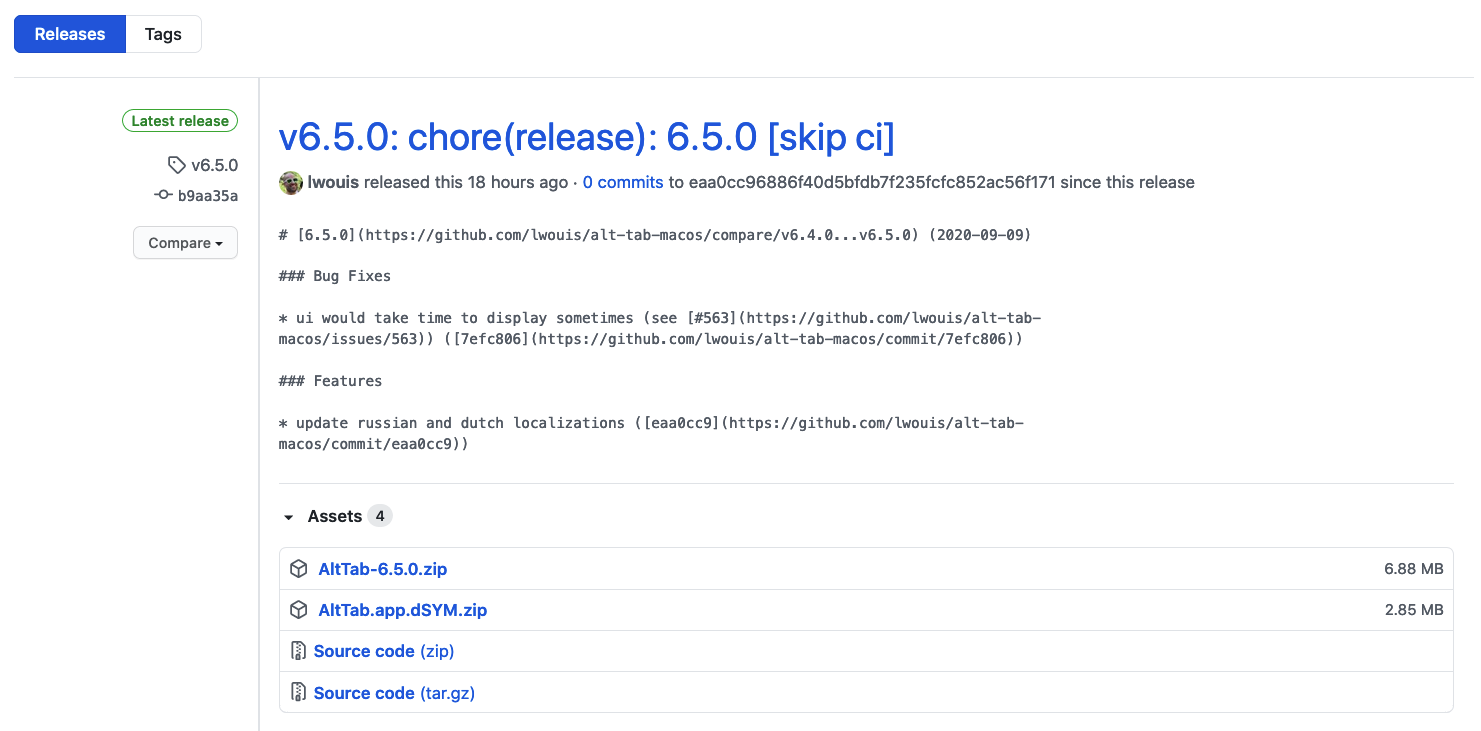Open lwouis's avatar image
The image size is (1481, 731).
pyautogui.click(x=290, y=183)
